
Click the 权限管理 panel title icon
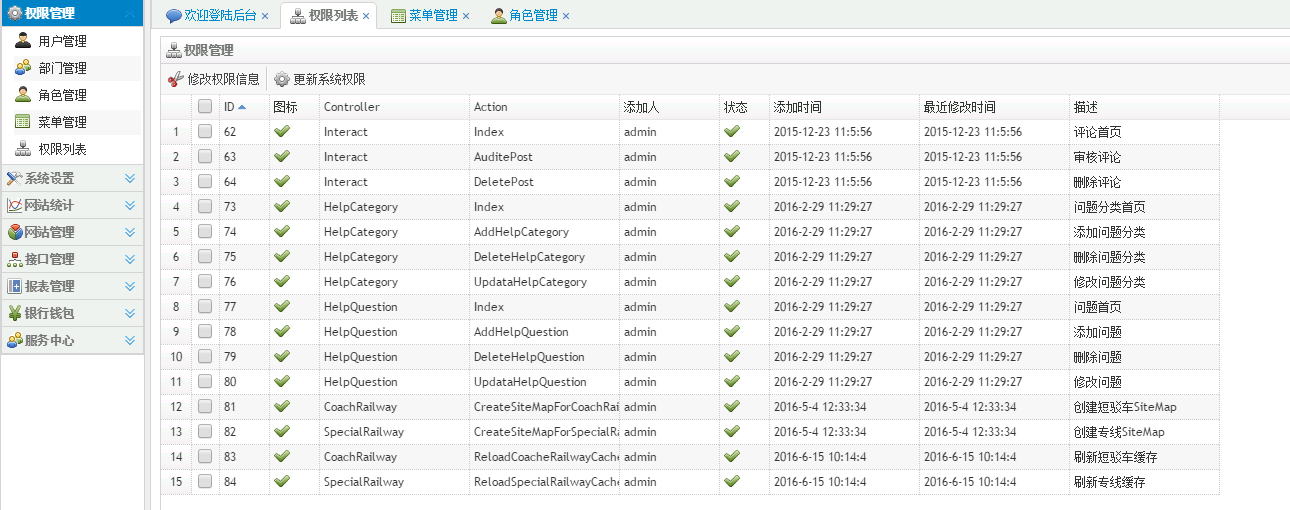[173, 49]
